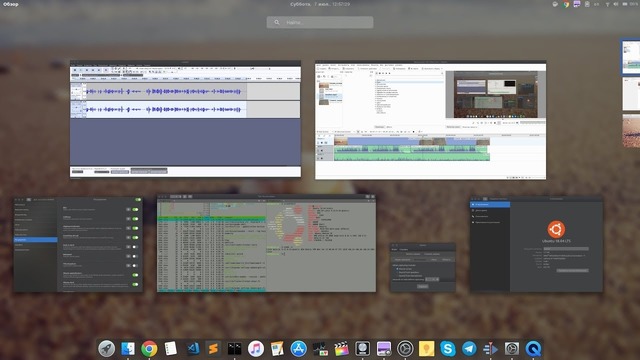The image size is (640, 360).
Task: Toggle the Ubuntu appindicators extension switch
Action: pyautogui.click(x=135, y=275)
